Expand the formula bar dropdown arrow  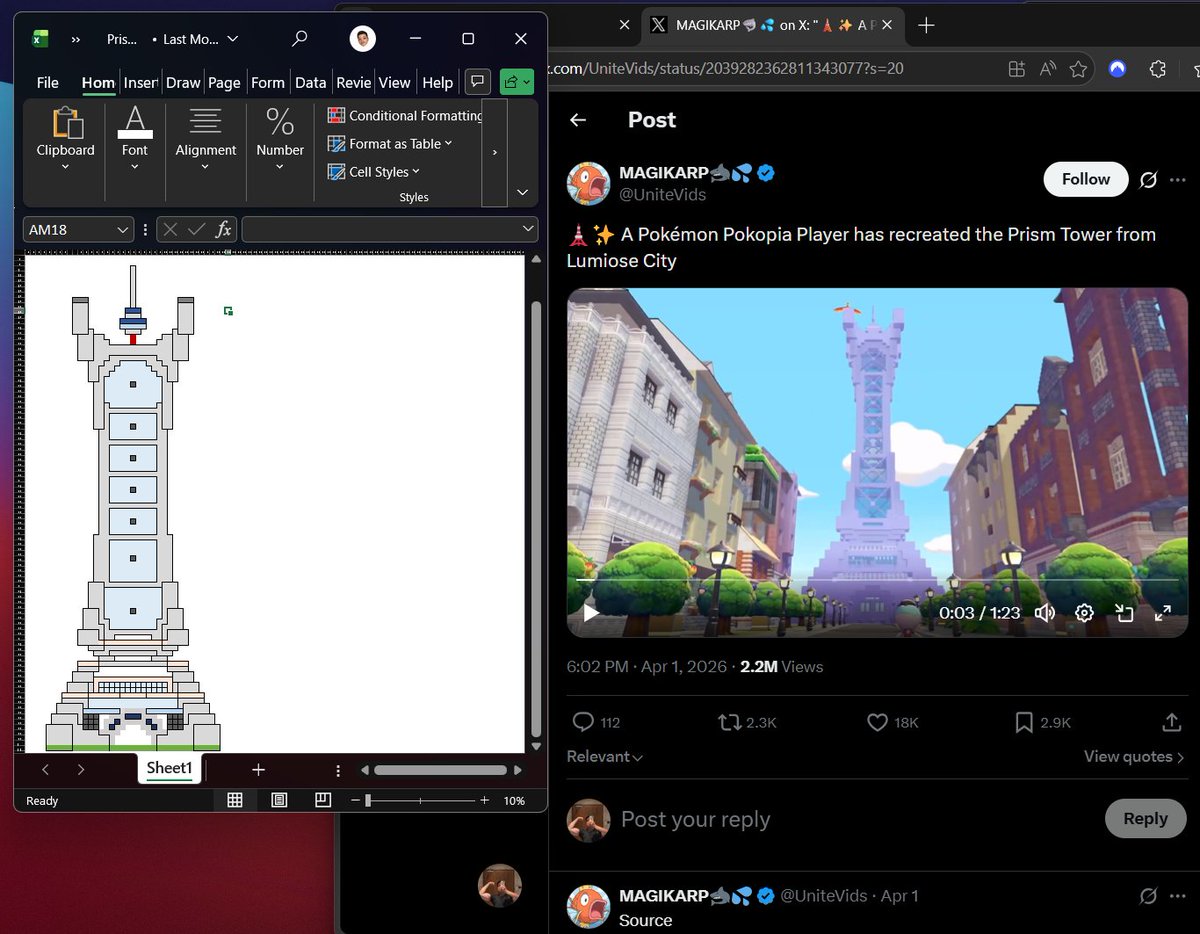point(528,230)
